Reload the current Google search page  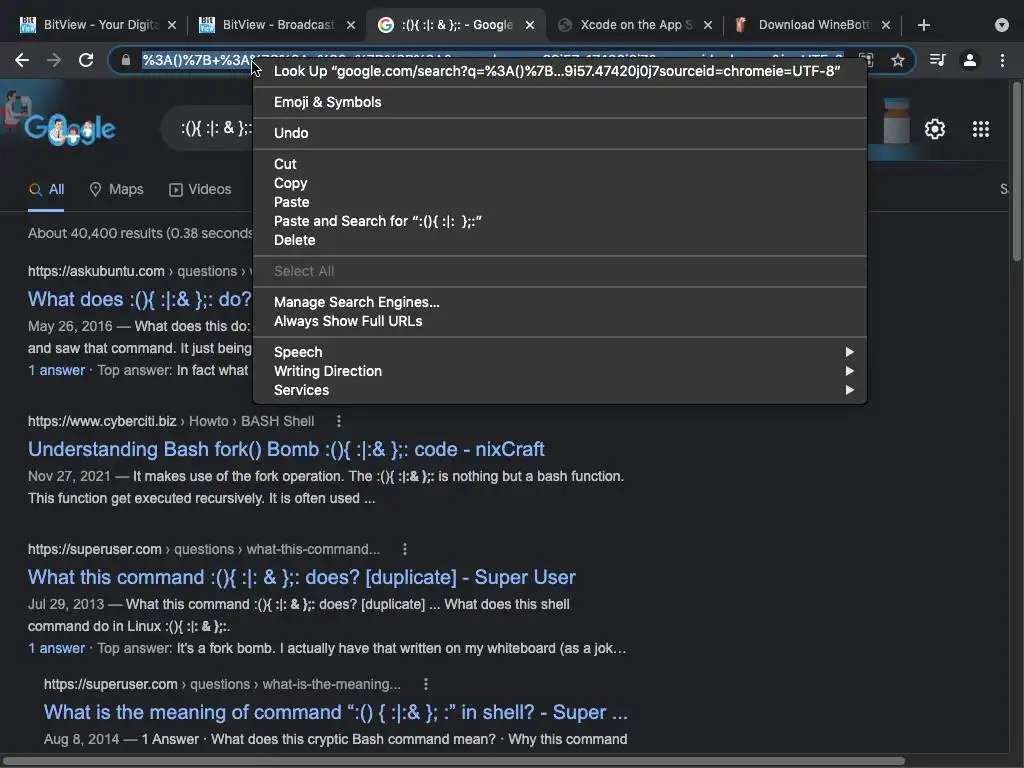(x=86, y=60)
